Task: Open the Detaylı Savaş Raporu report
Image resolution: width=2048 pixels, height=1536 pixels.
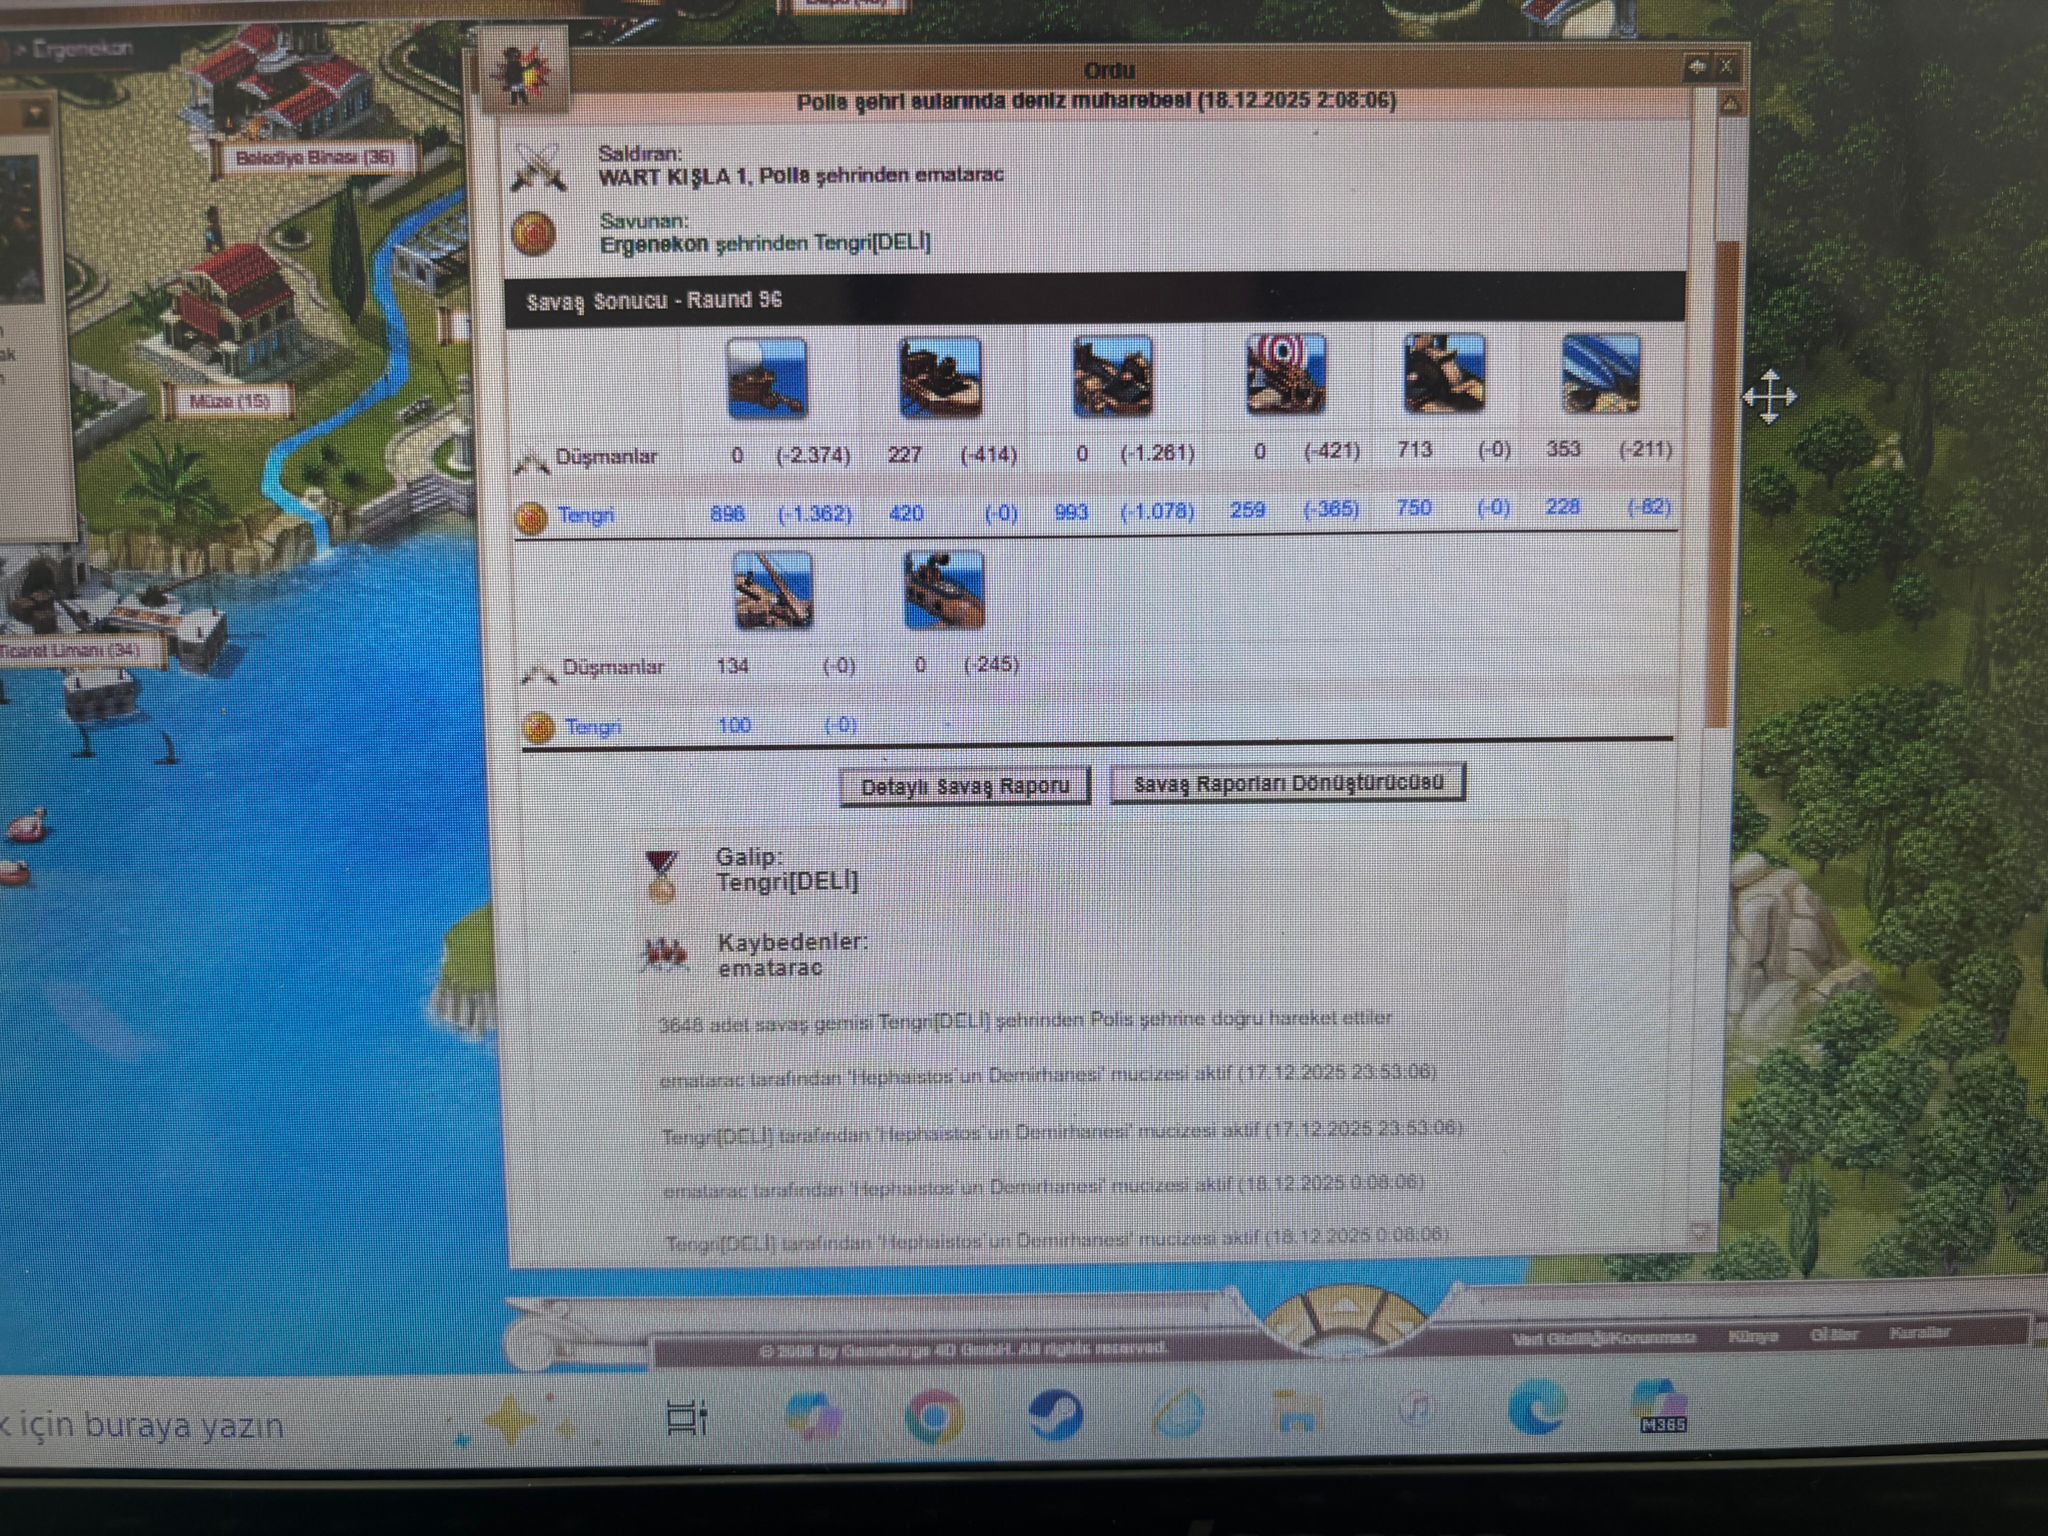Action: 965,786
